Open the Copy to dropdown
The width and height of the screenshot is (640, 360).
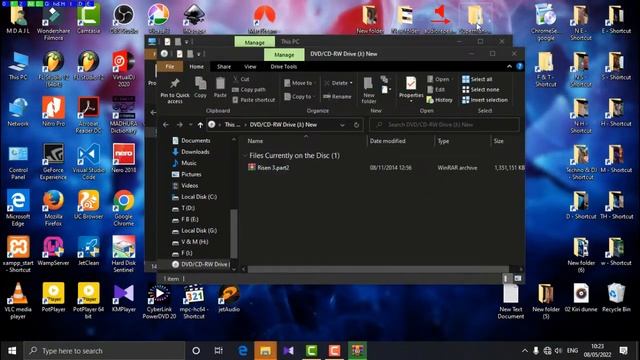tap(299, 96)
